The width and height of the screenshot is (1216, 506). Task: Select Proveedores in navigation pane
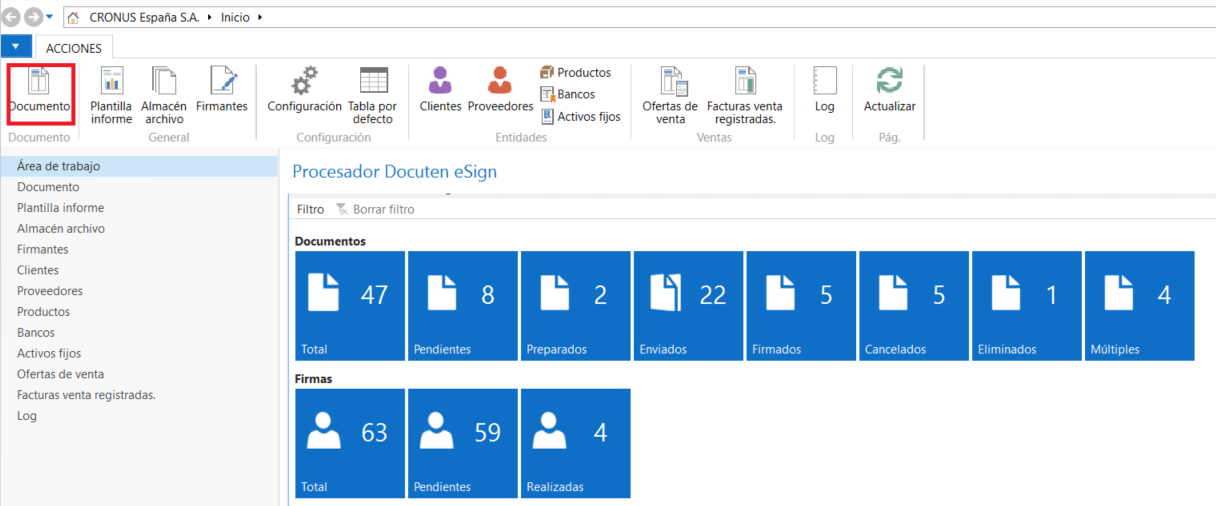(x=139, y=291)
